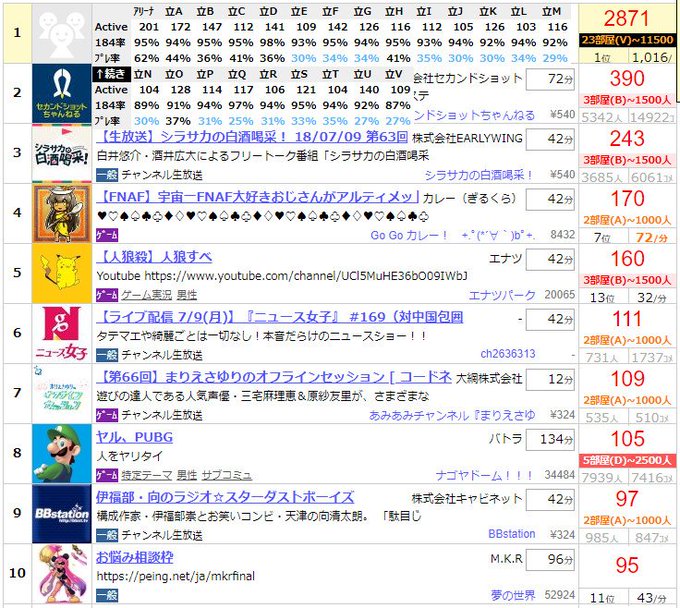Open シラサカの白酒喝采 thumbnail image
Viewport: 680px width, 608px height.
coord(62,154)
